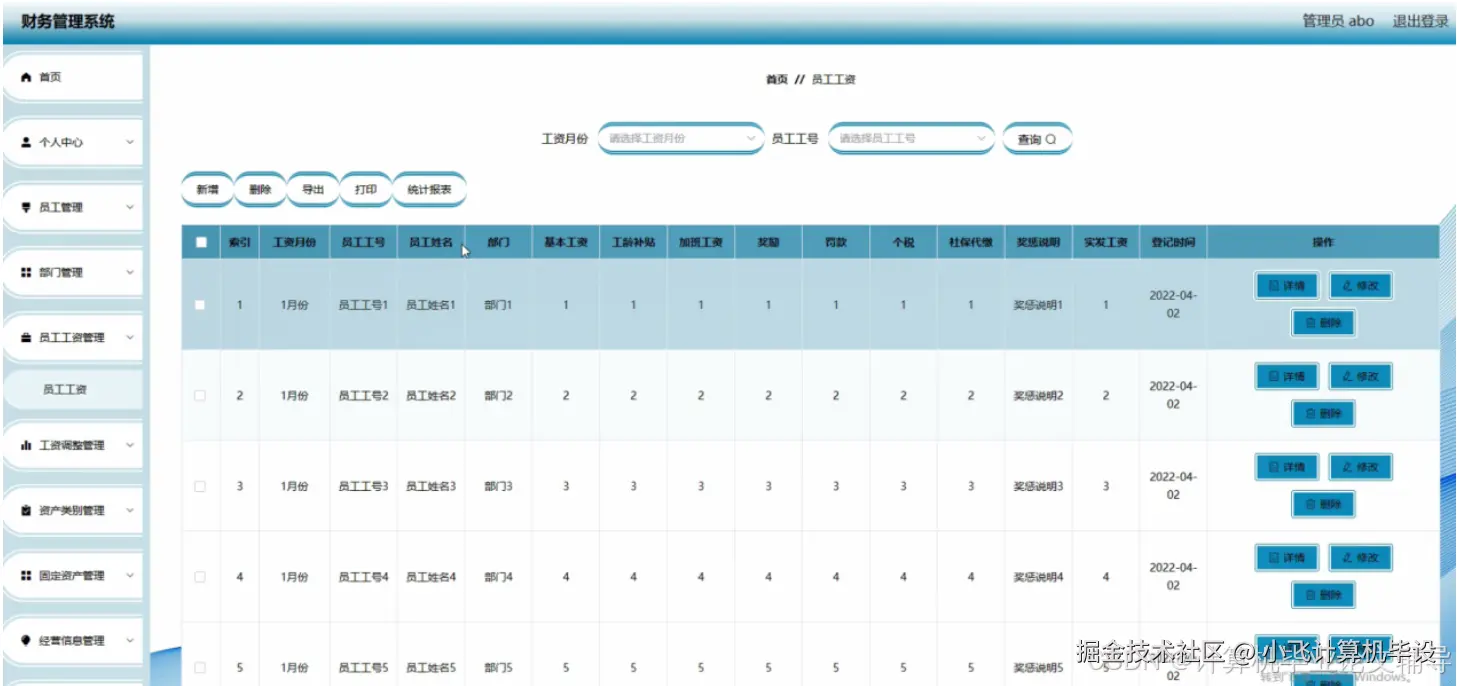Click the 导出 button

point(313,190)
